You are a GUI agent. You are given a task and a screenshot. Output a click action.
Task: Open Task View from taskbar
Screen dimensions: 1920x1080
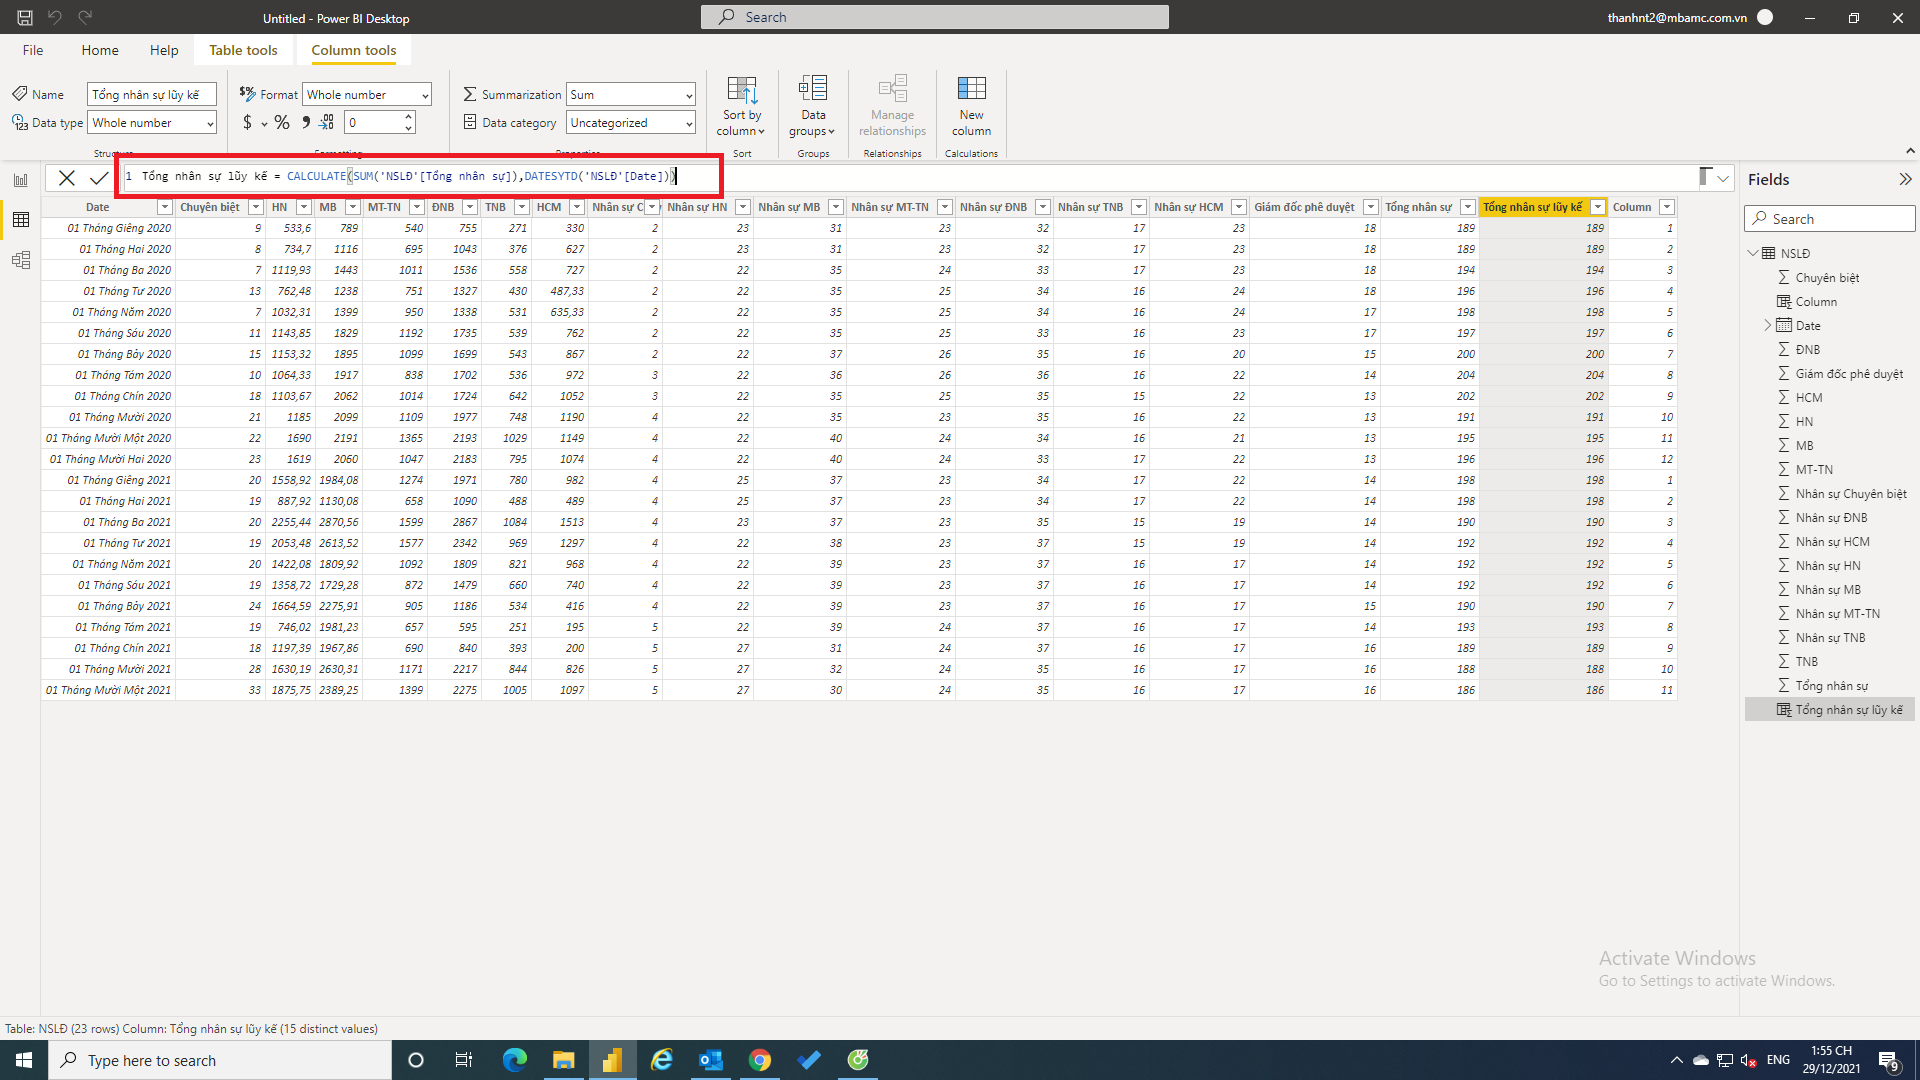click(463, 1060)
